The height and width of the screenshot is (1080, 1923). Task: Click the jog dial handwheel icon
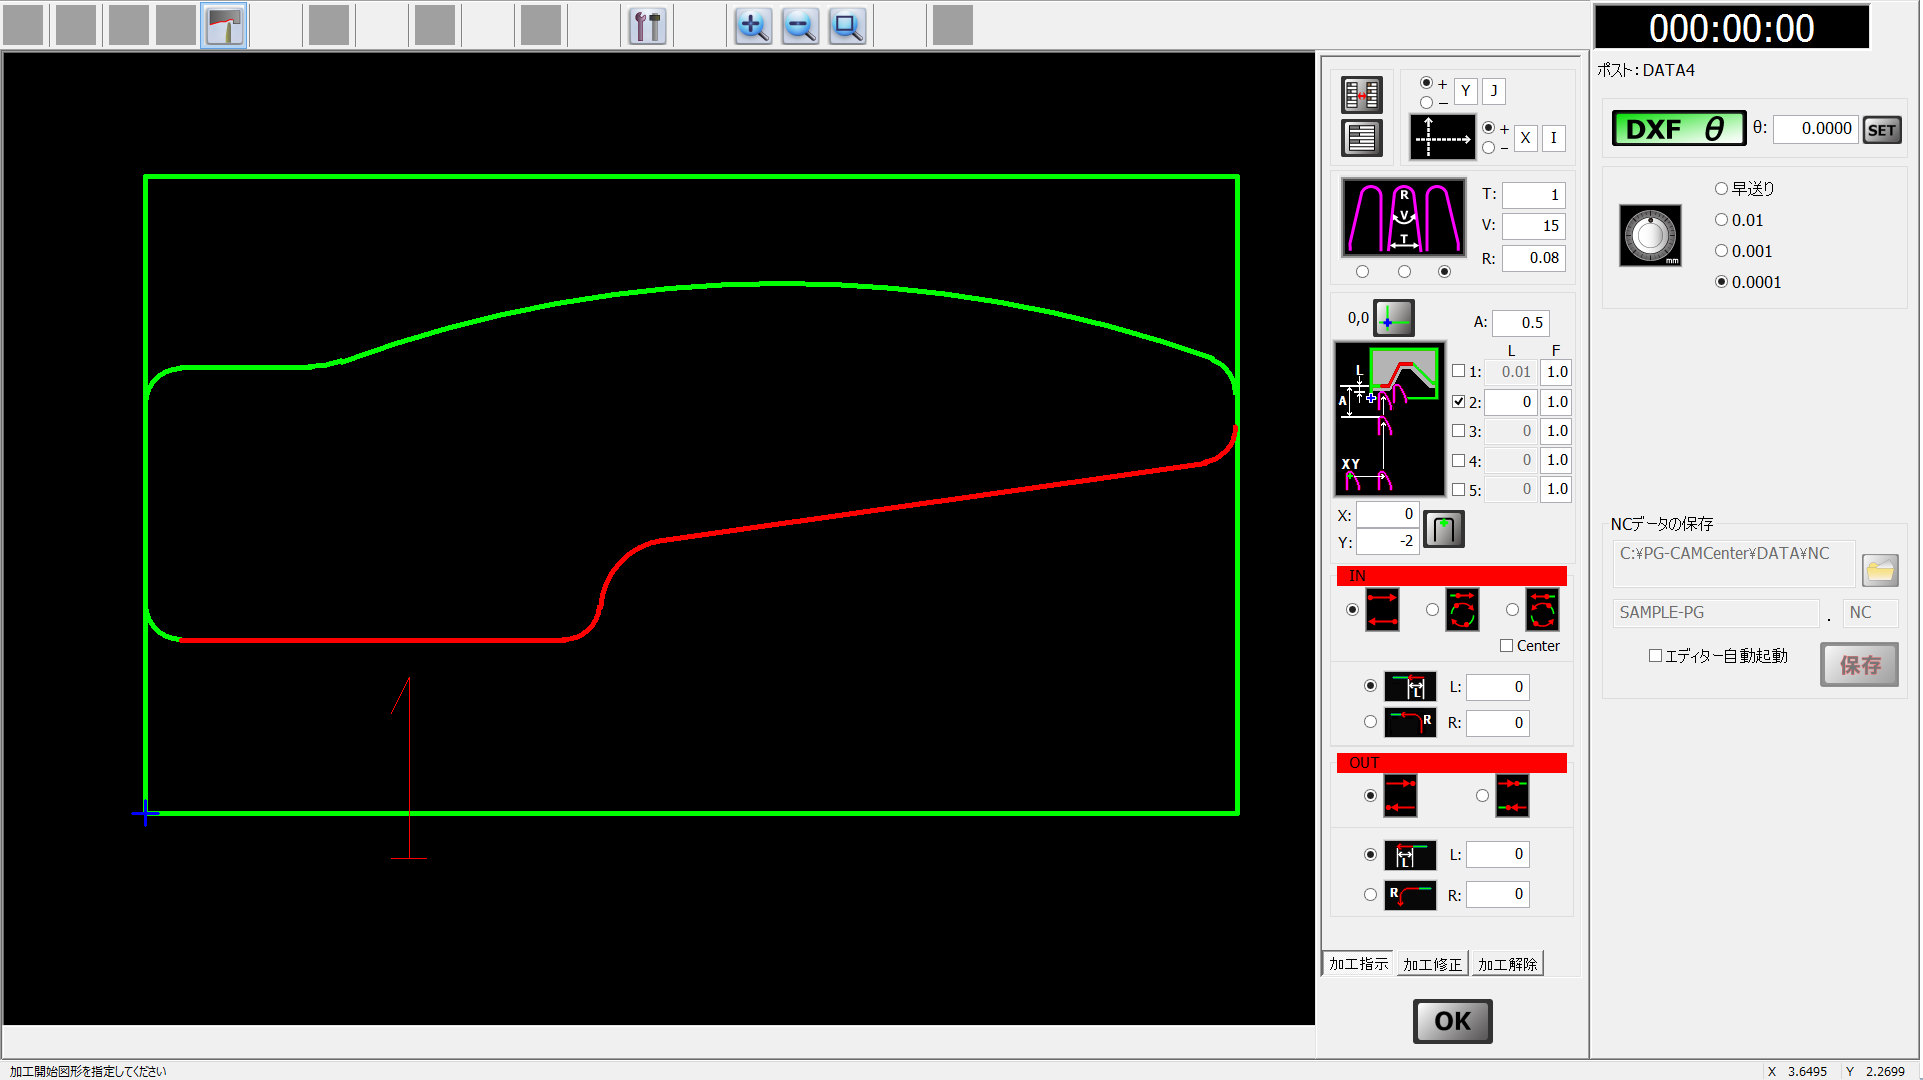[1650, 236]
